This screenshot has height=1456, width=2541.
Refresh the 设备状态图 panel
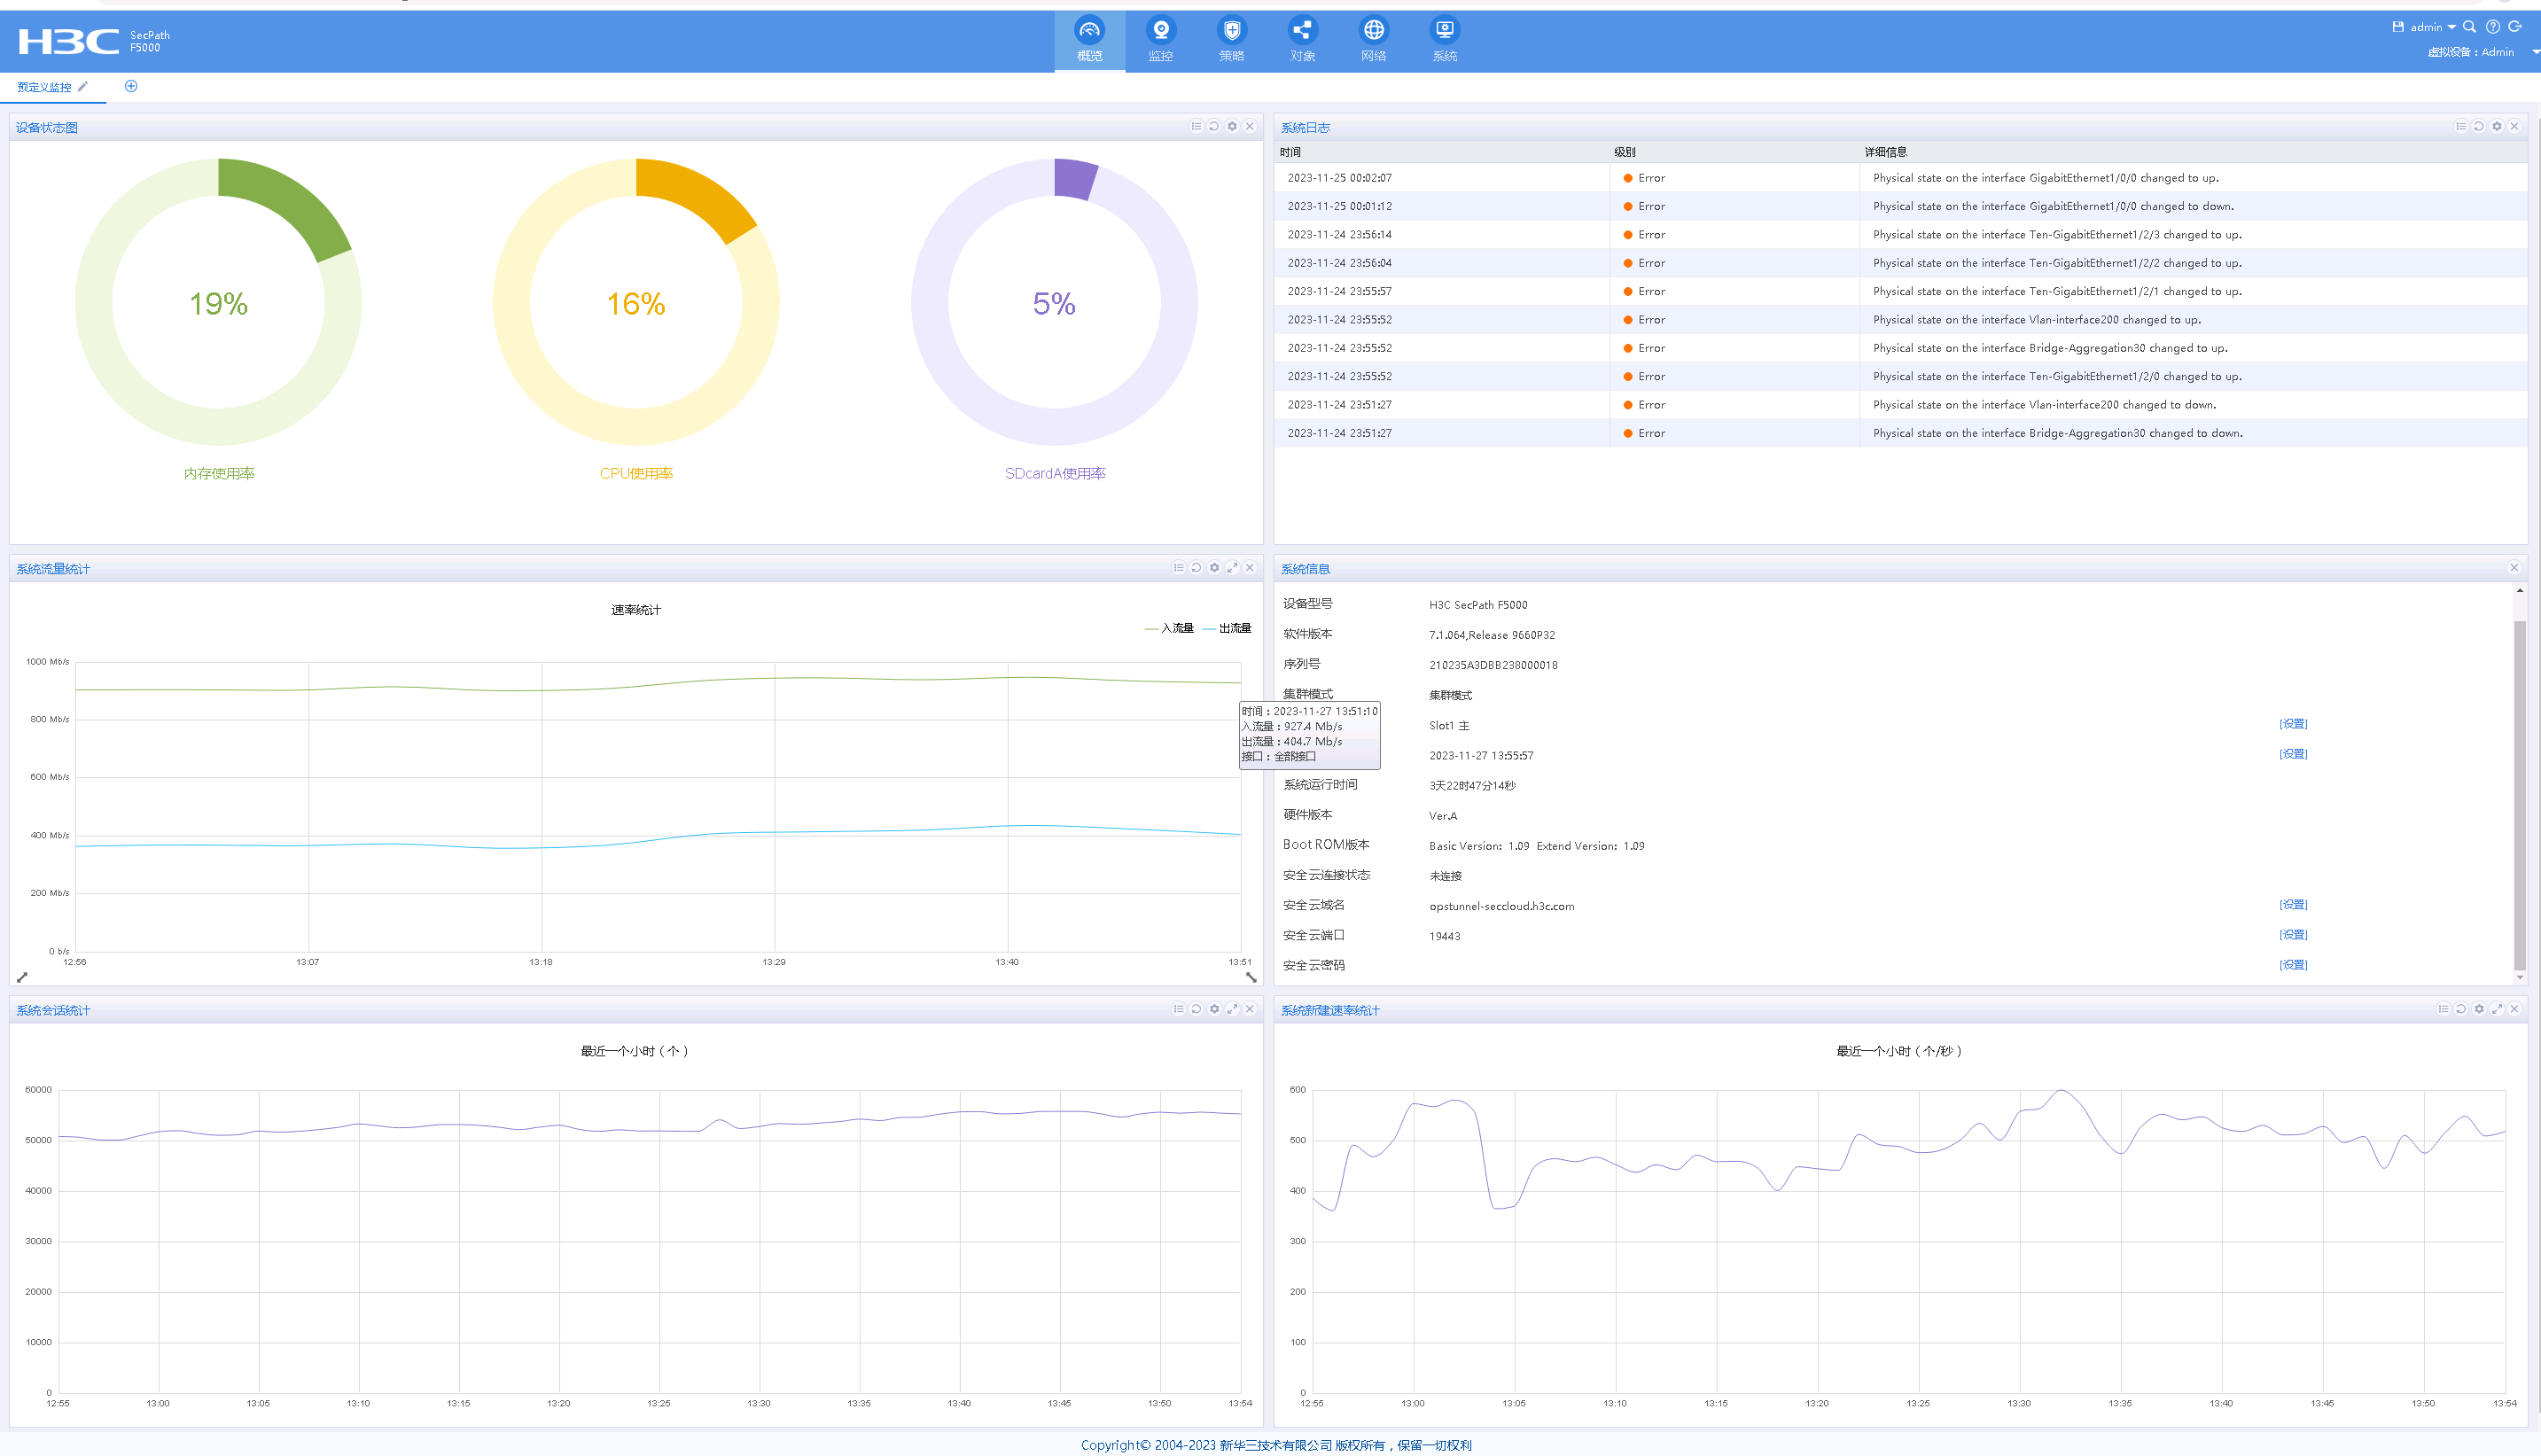coord(1214,126)
